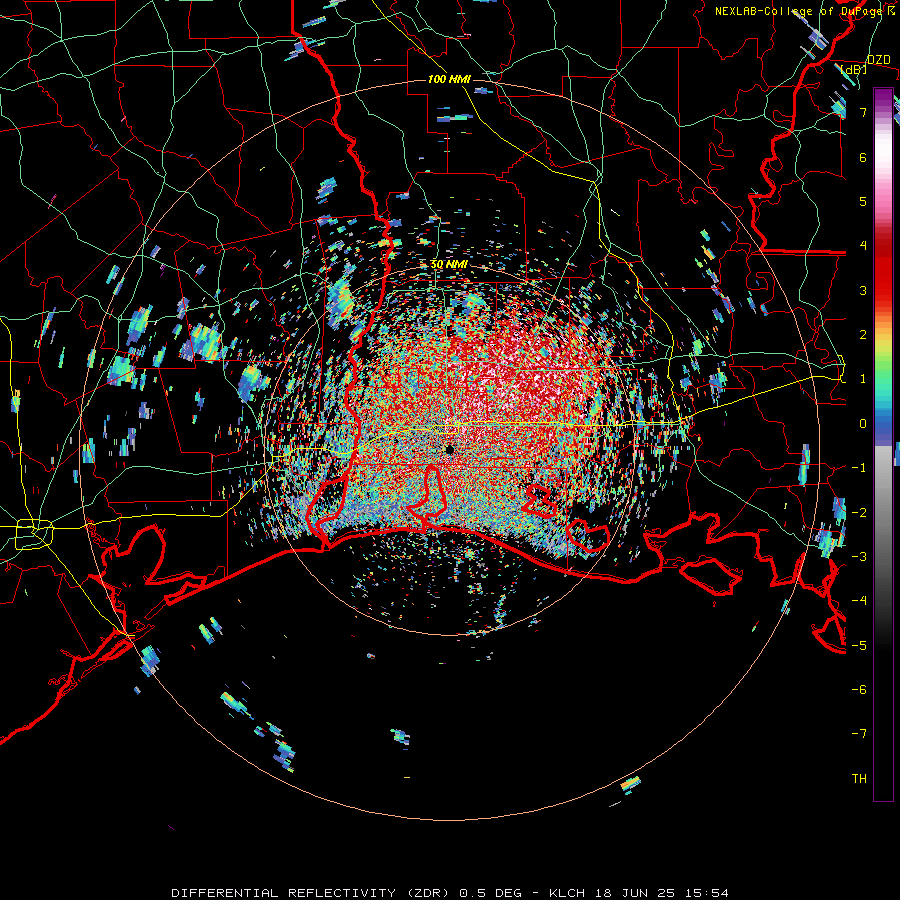This screenshot has height=900, width=900.
Task: Click the -4 value on the color scale
Action: coord(859,601)
